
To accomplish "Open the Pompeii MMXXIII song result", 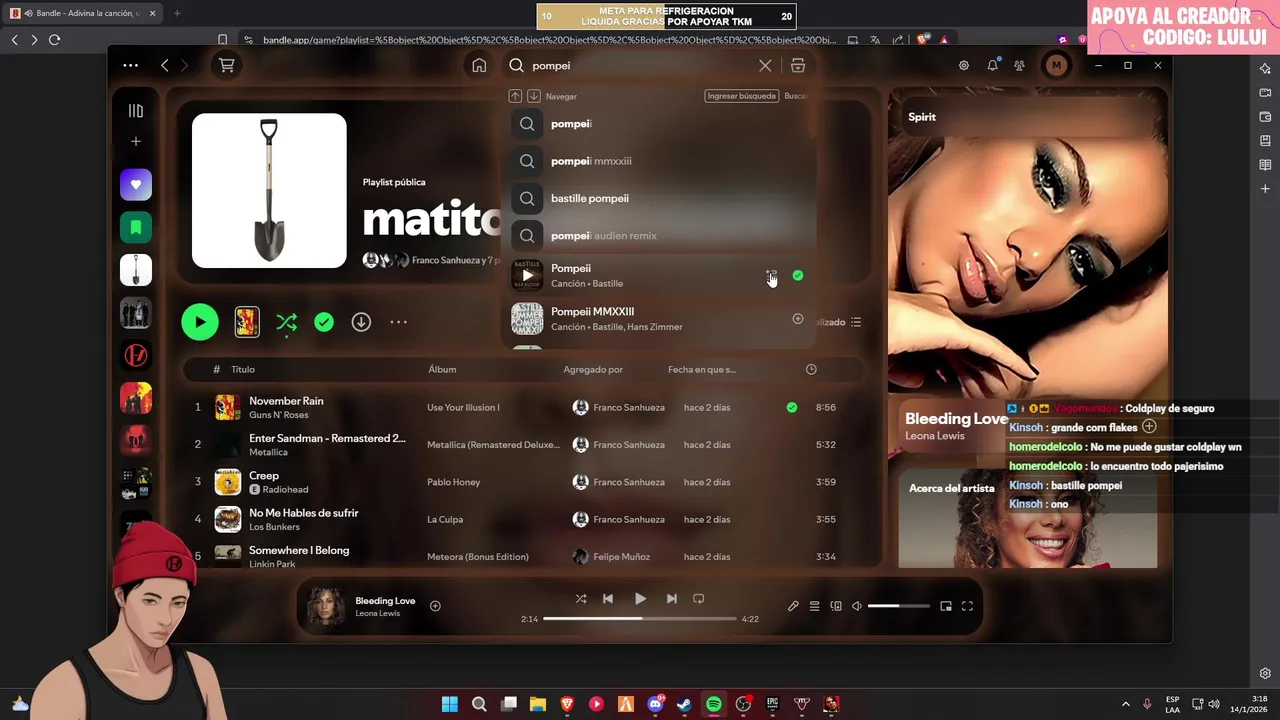I will pyautogui.click(x=660, y=319).
